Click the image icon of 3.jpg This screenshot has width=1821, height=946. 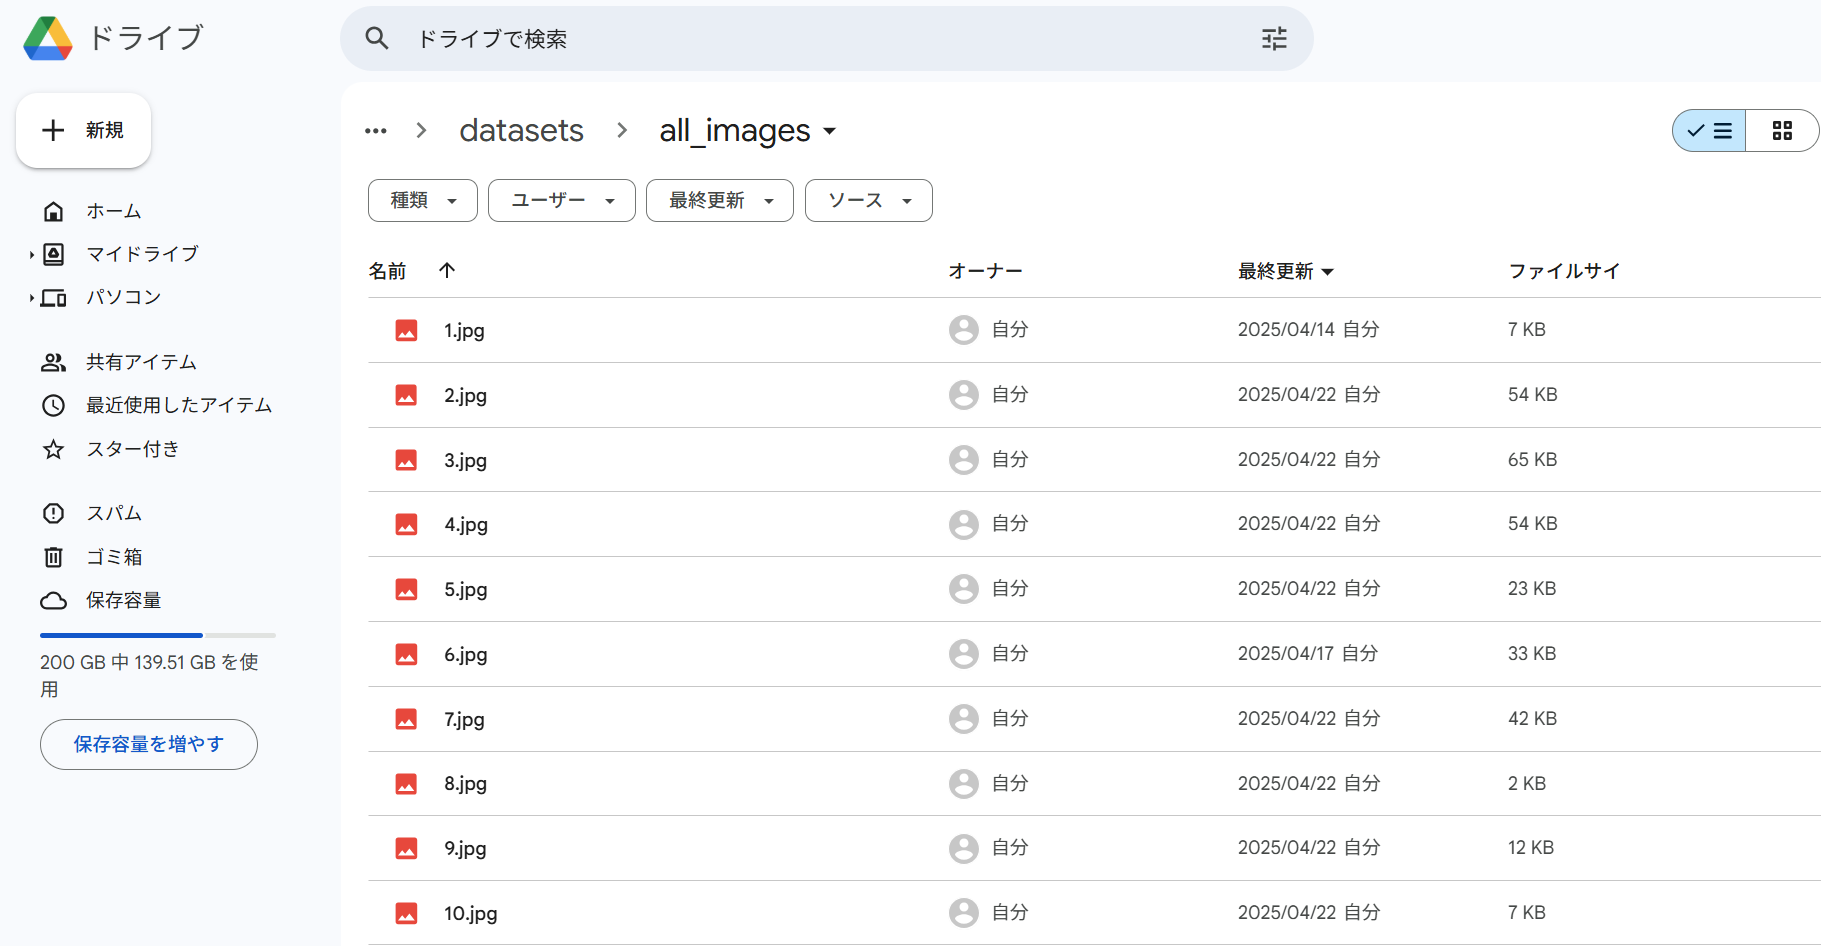pyautogui.click(x=406, y=460)
